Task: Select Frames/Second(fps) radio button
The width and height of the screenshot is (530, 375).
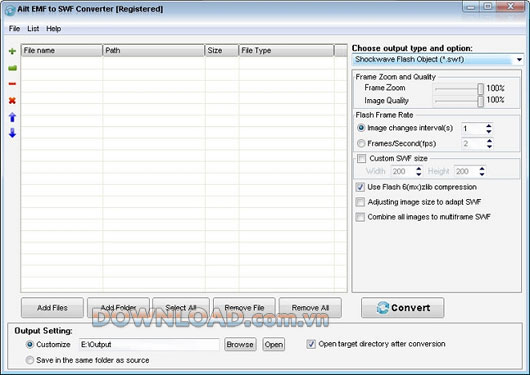Action: coord(361,143)
